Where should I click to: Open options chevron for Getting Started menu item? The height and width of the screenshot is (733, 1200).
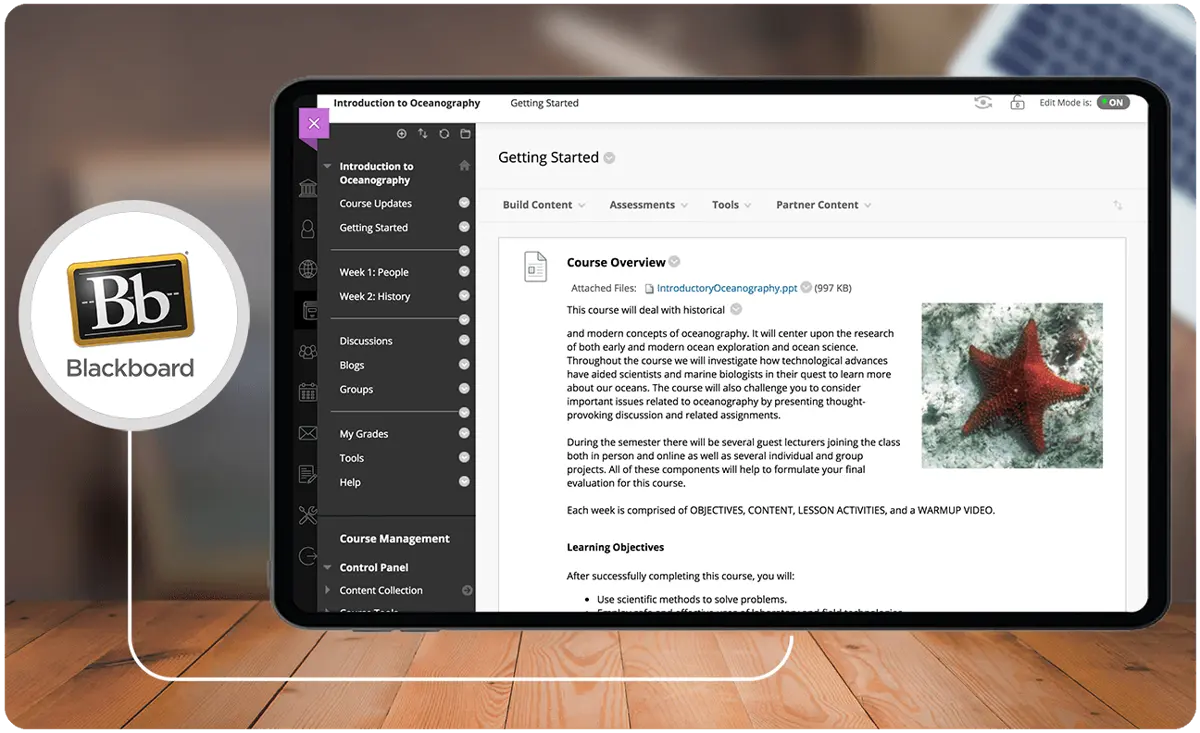coord(464,227)
